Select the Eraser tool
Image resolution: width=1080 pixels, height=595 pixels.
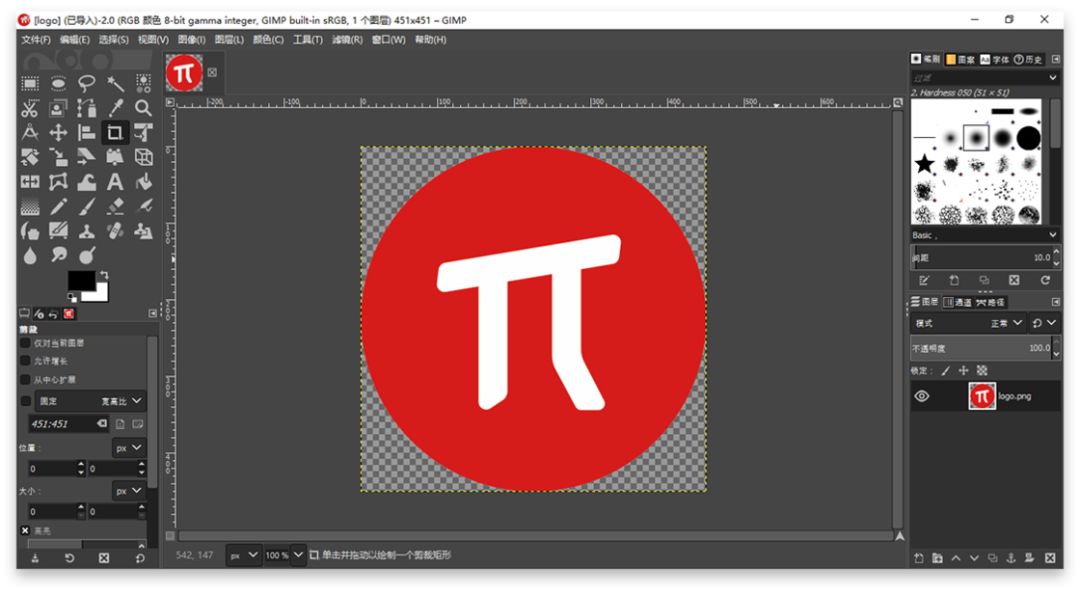point(115,206)
